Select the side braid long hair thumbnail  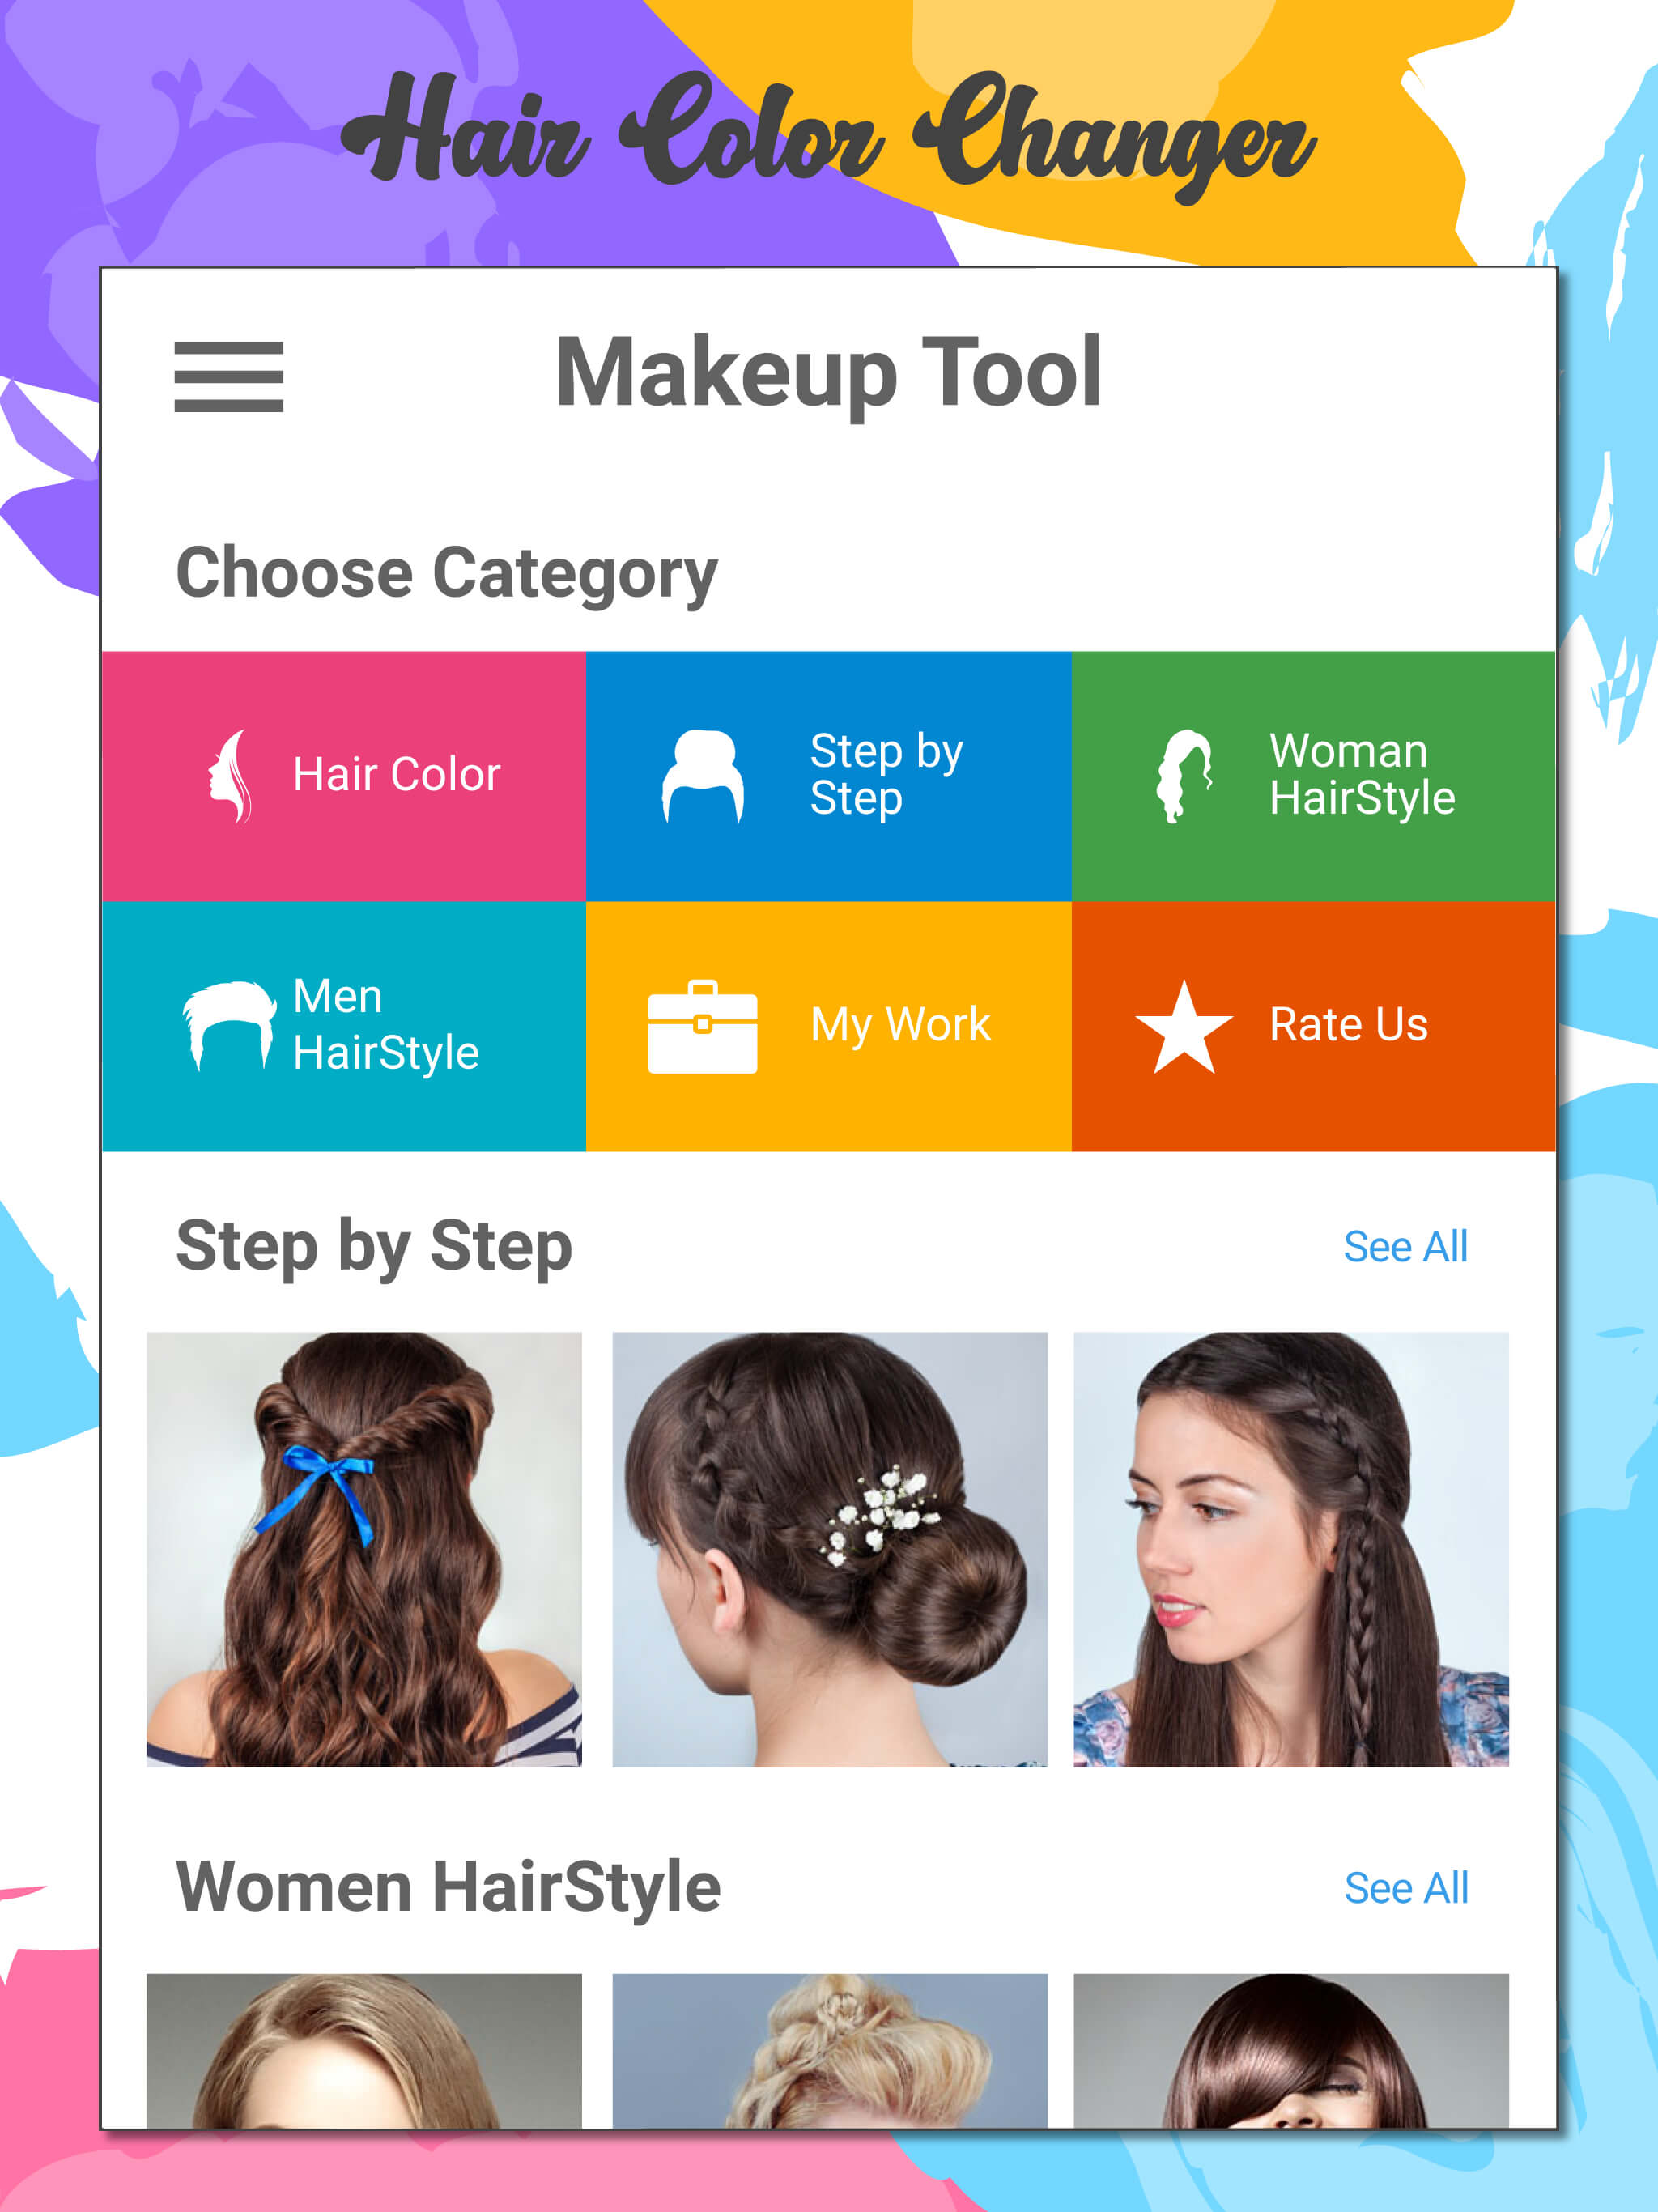1291,1549
